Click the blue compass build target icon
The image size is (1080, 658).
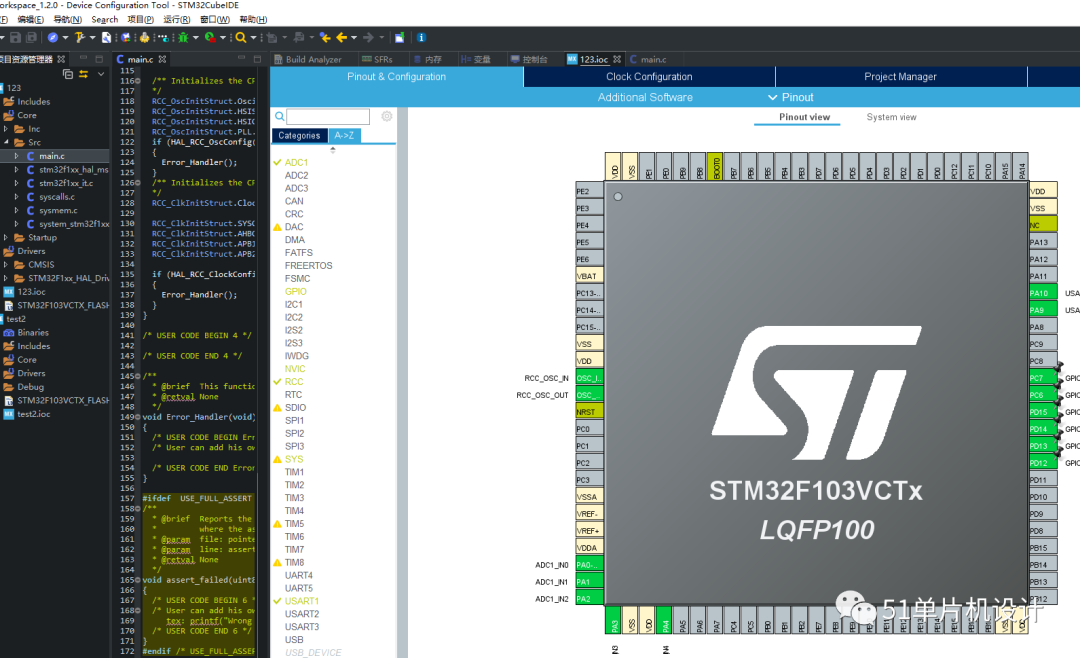coord(52,37)
